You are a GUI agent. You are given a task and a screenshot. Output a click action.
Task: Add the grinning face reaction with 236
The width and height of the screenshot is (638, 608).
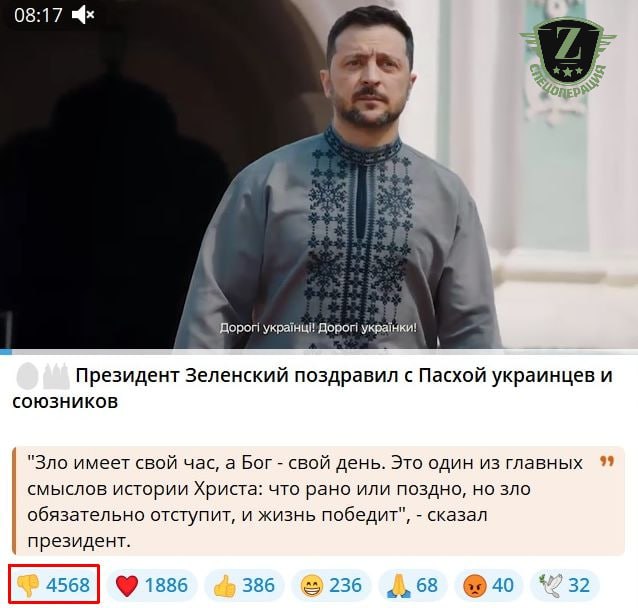tap(331, 585)
